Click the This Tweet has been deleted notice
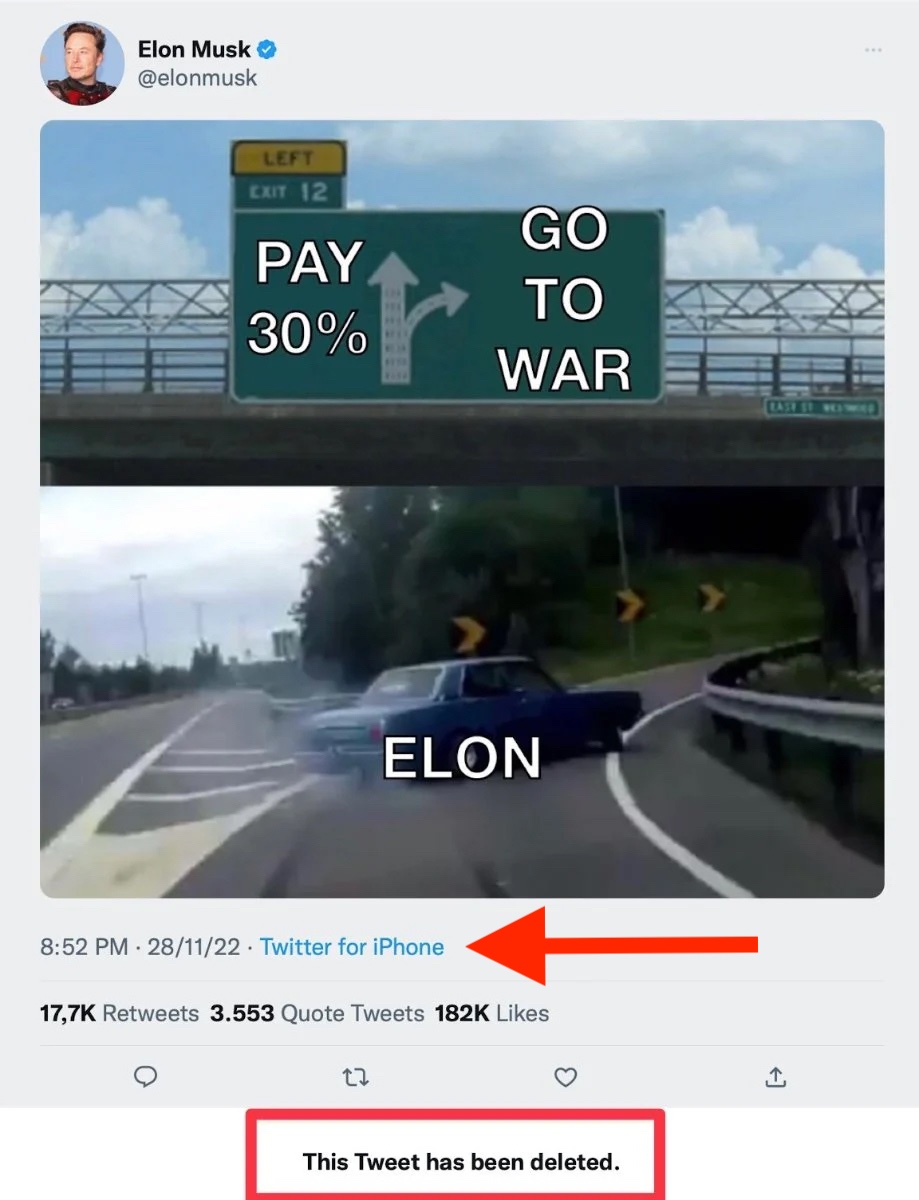 pyautogui.click(x=461, y=1162)
